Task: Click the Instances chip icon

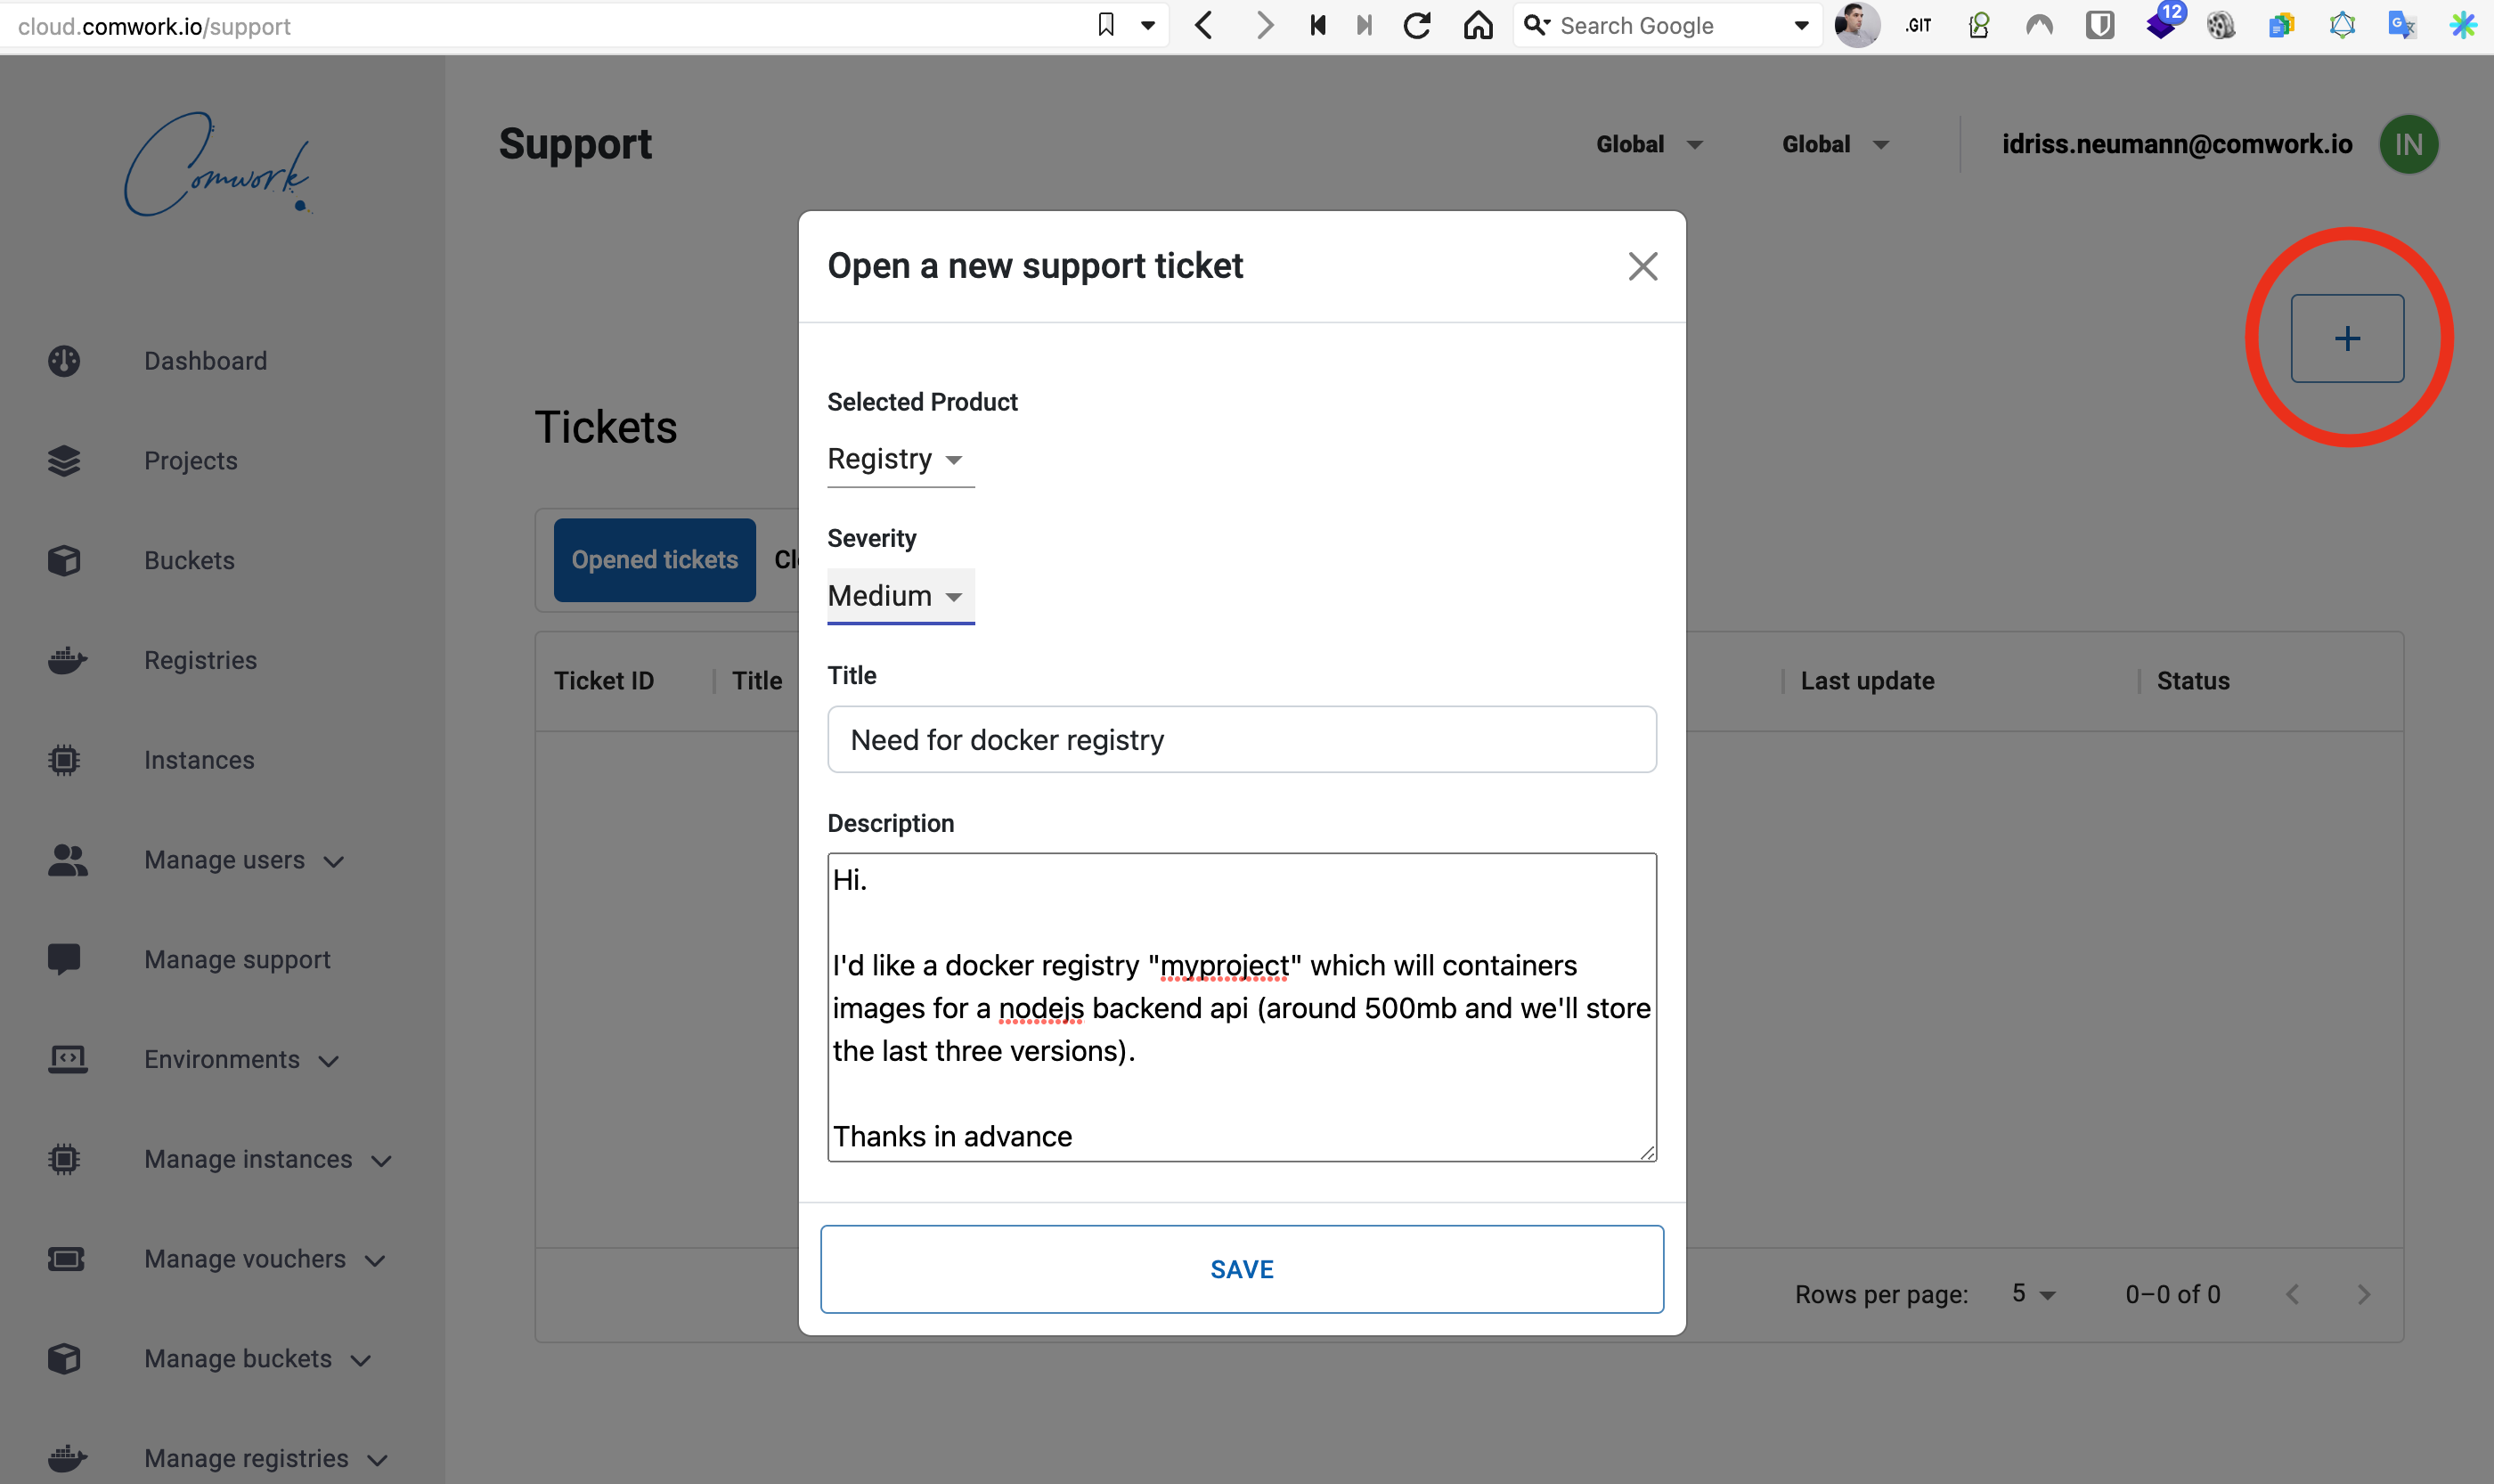Action: pyautogui.click(x=64, y=760)
